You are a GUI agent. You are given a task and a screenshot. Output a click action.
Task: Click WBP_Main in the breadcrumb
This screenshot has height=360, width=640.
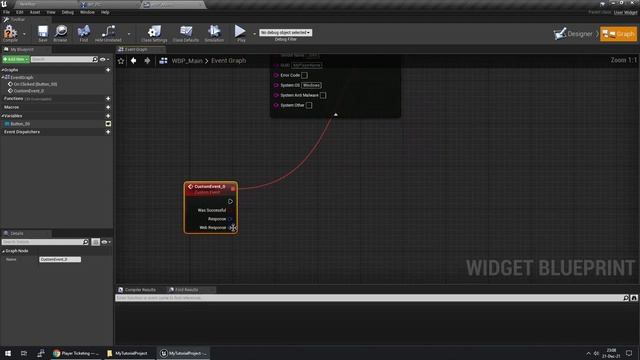point(187,60)
